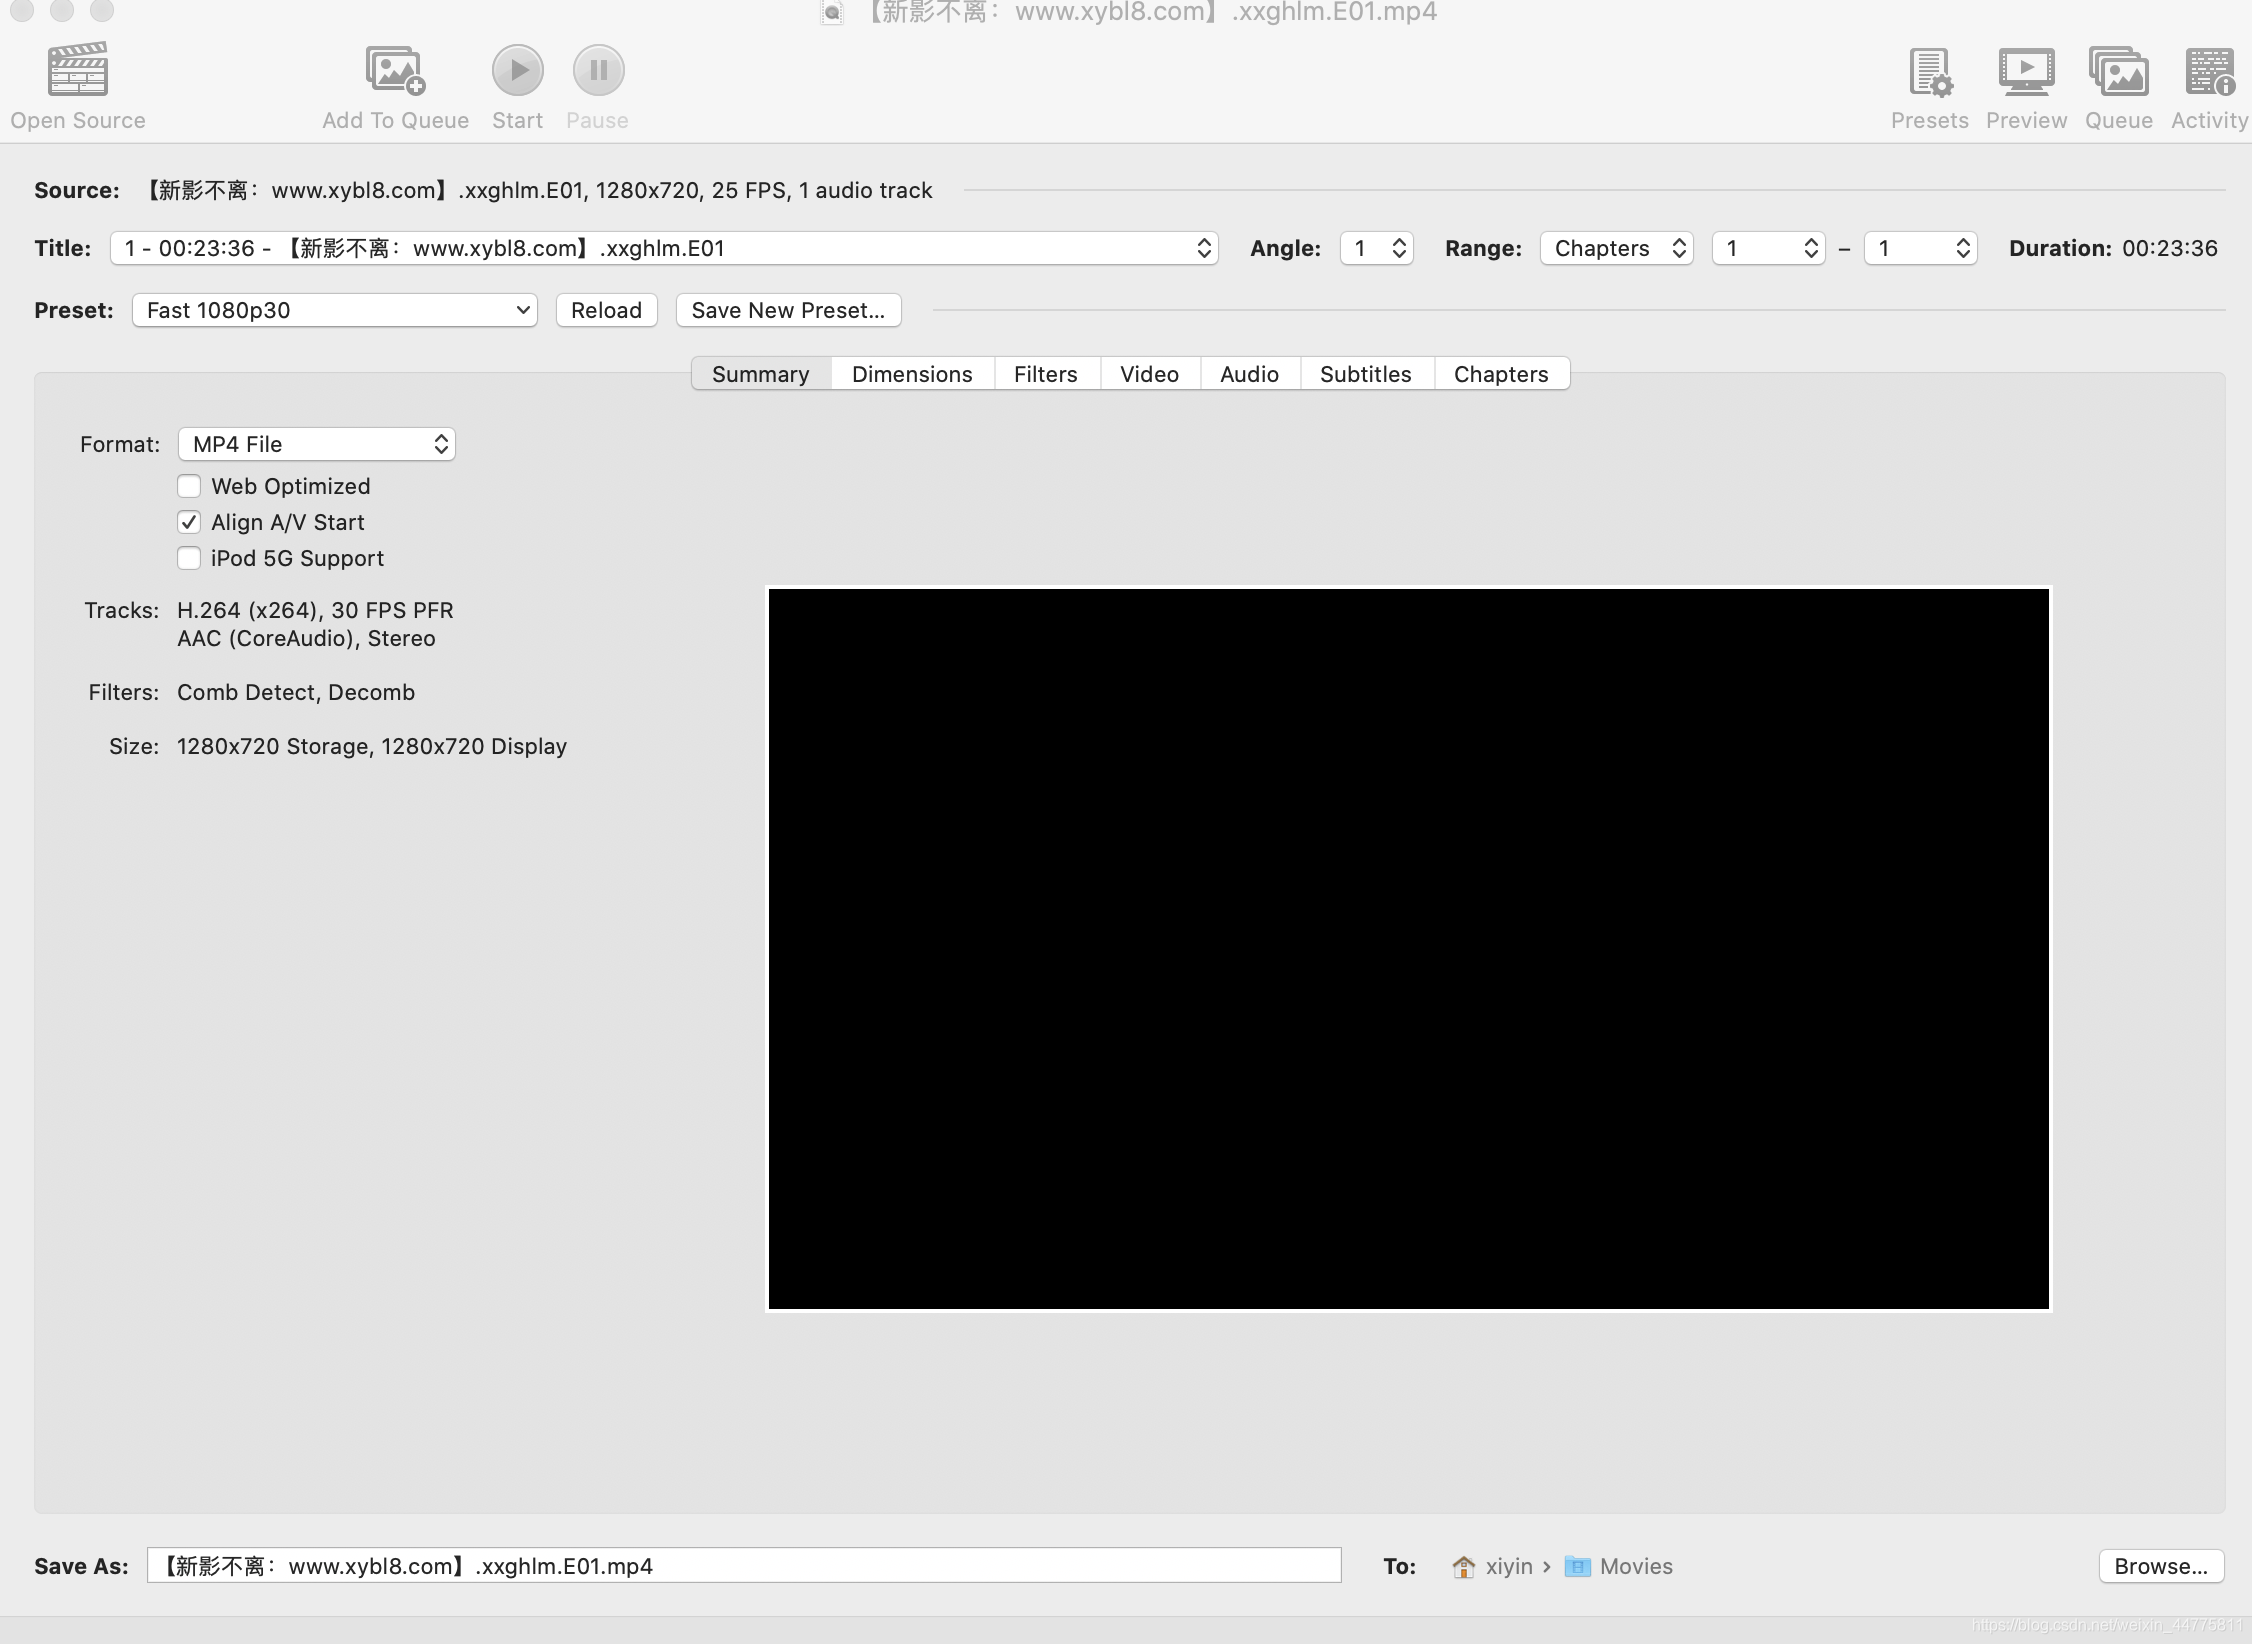Enable iPod 5G Support checkbox

click(189, 558)
